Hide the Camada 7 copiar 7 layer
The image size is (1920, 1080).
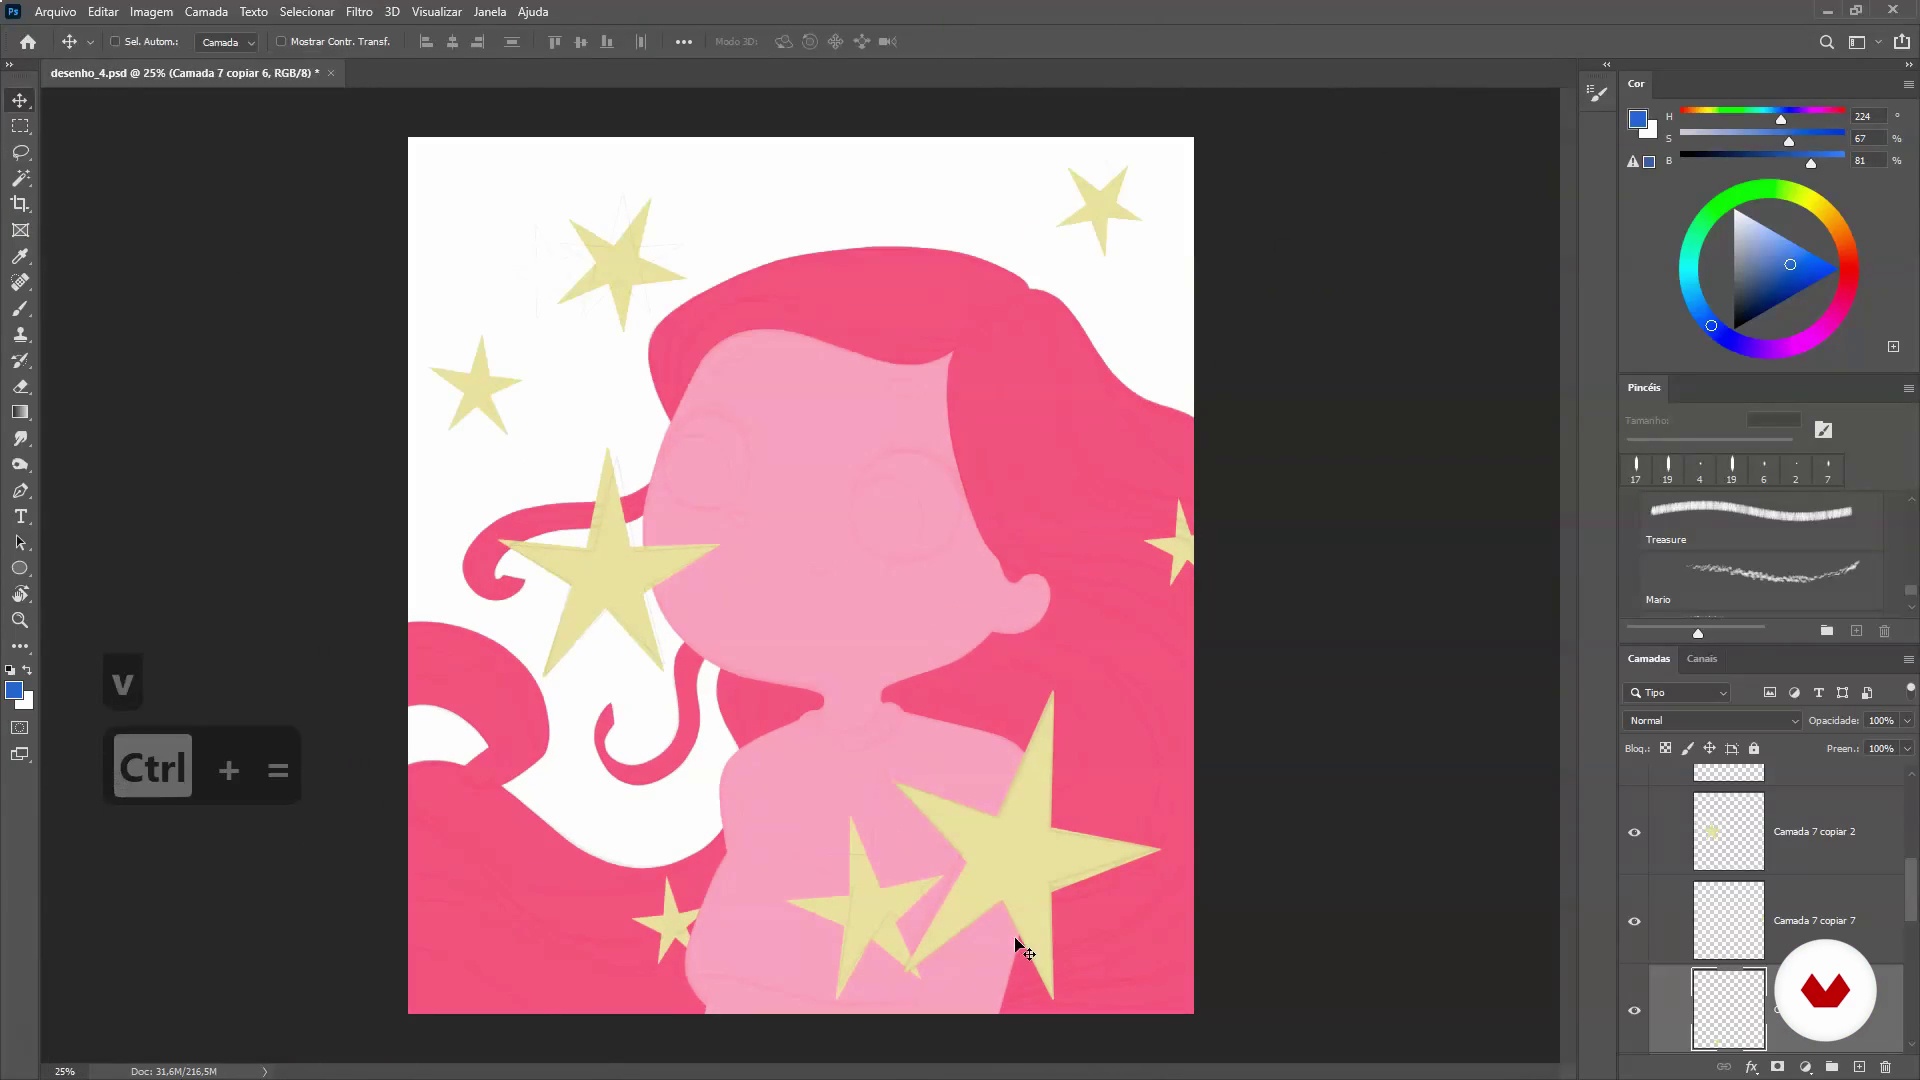(1635, 921)
